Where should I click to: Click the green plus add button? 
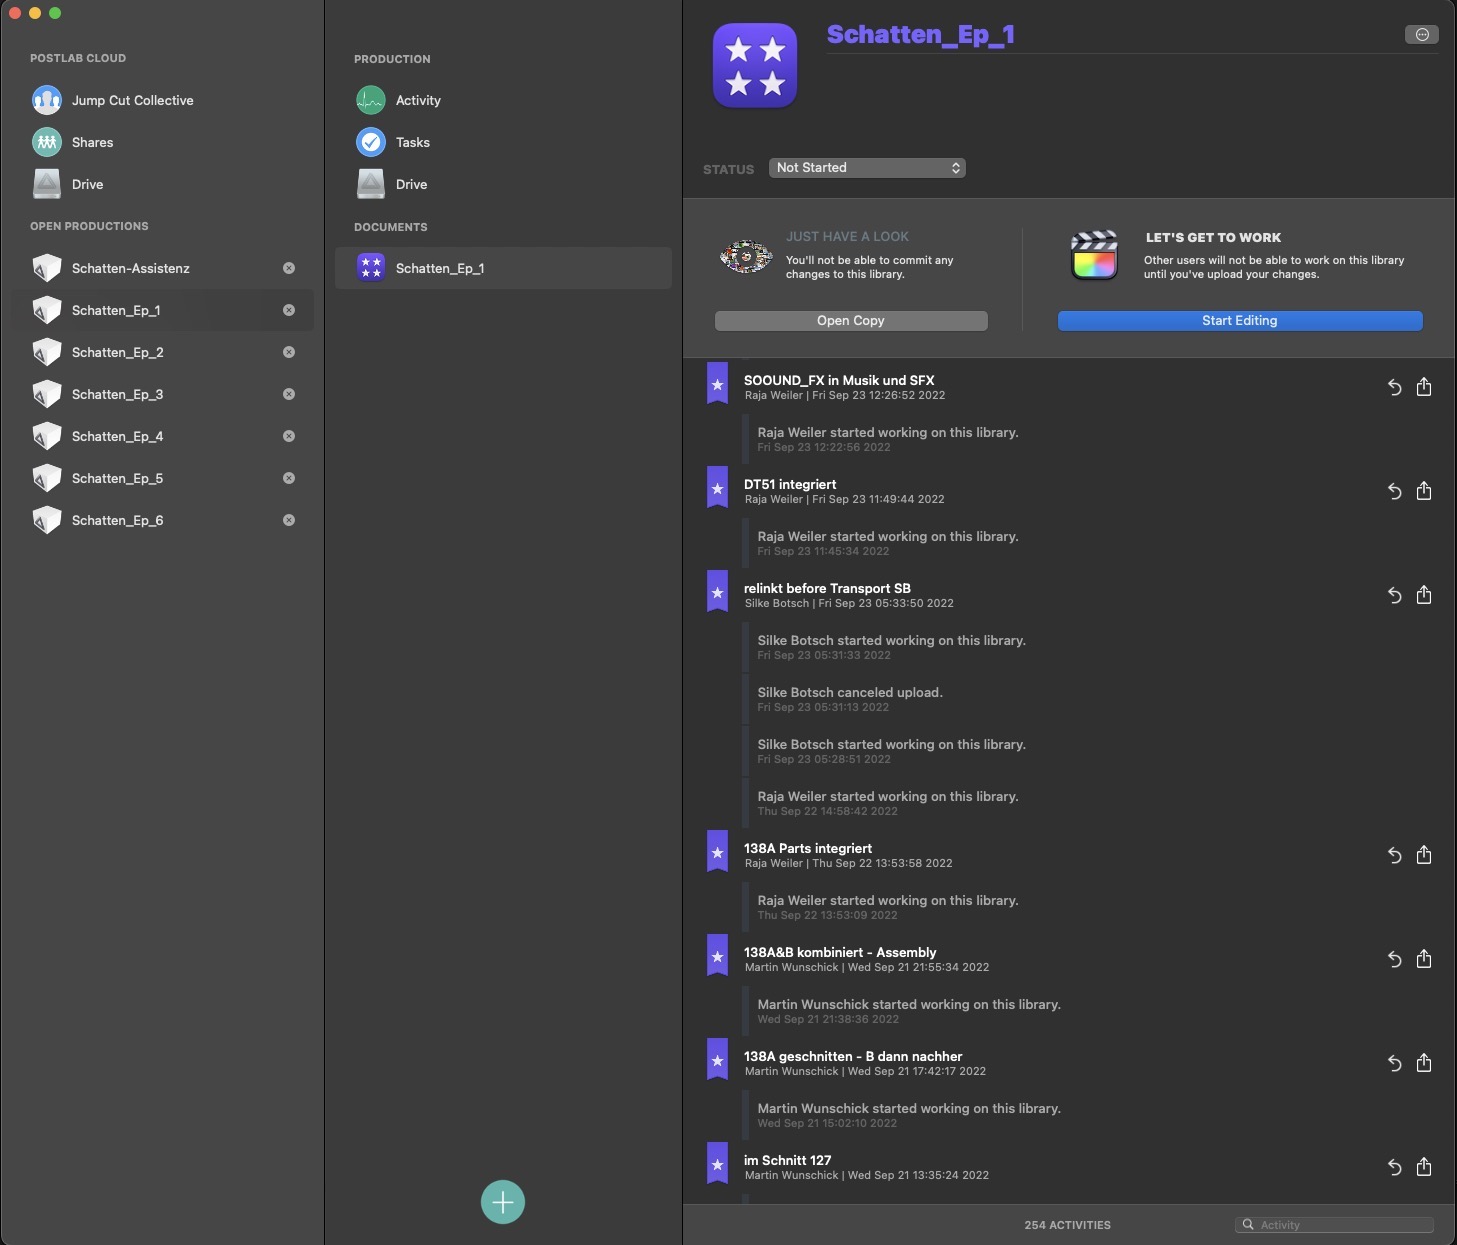pos(503,1202)
